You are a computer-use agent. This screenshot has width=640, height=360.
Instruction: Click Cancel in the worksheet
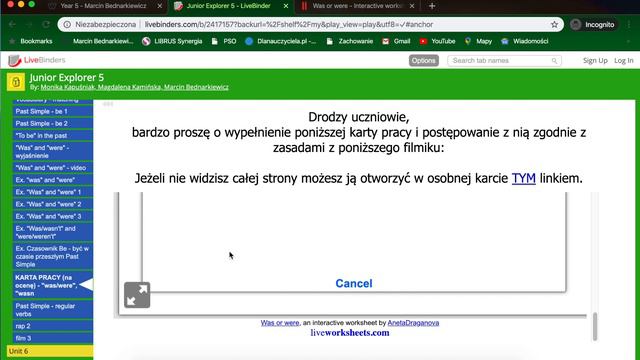coord(354,283)
